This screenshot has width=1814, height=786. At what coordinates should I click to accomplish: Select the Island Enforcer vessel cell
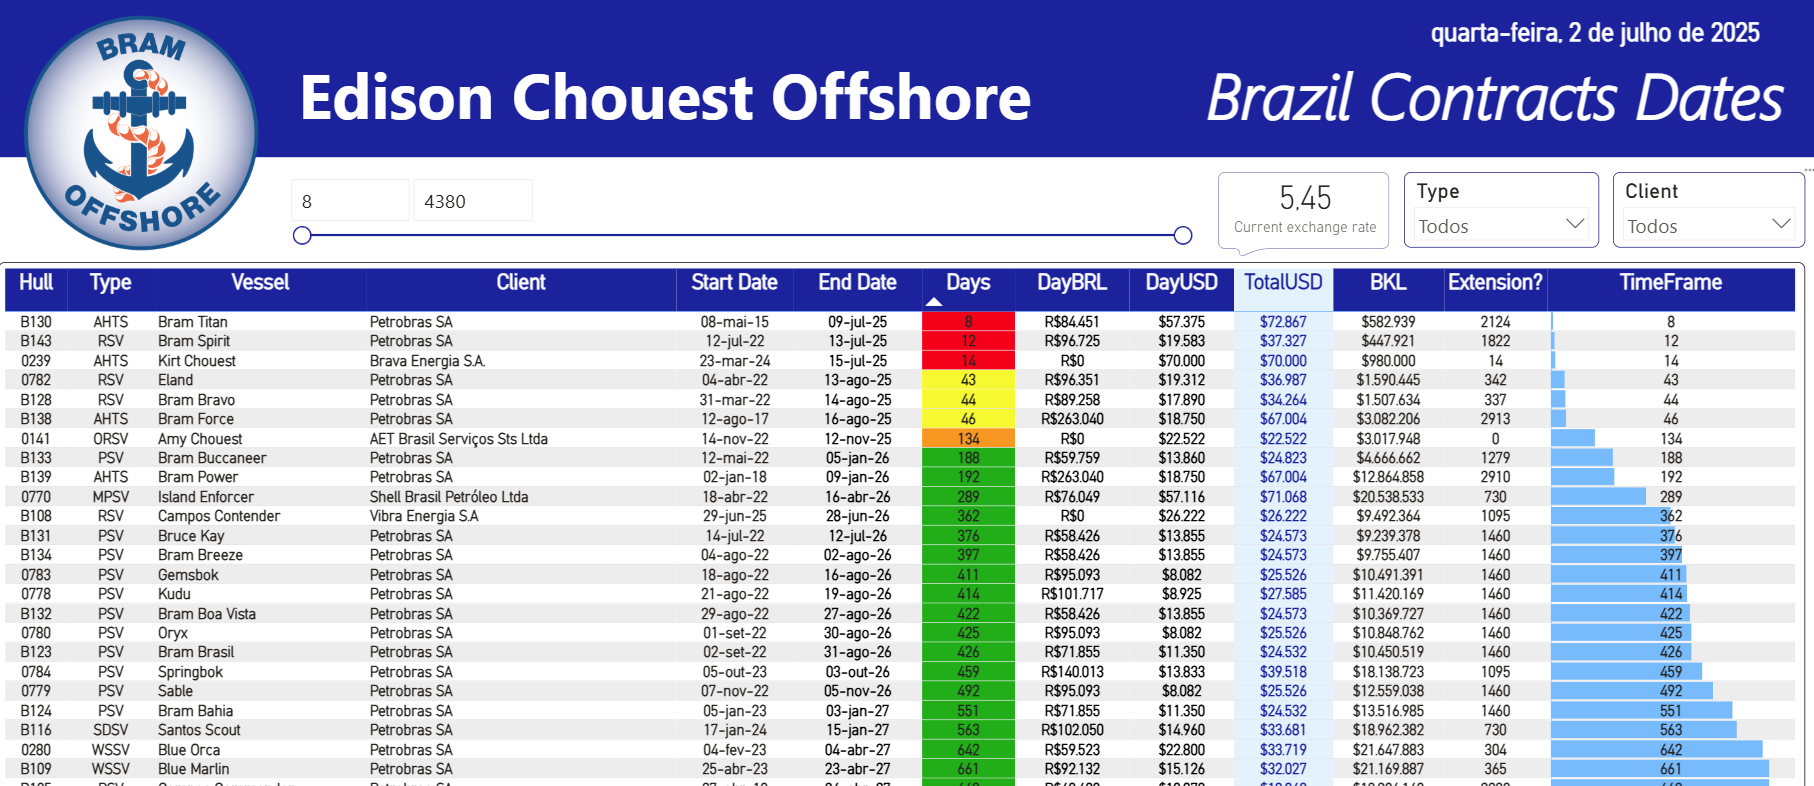pos(206,497)
